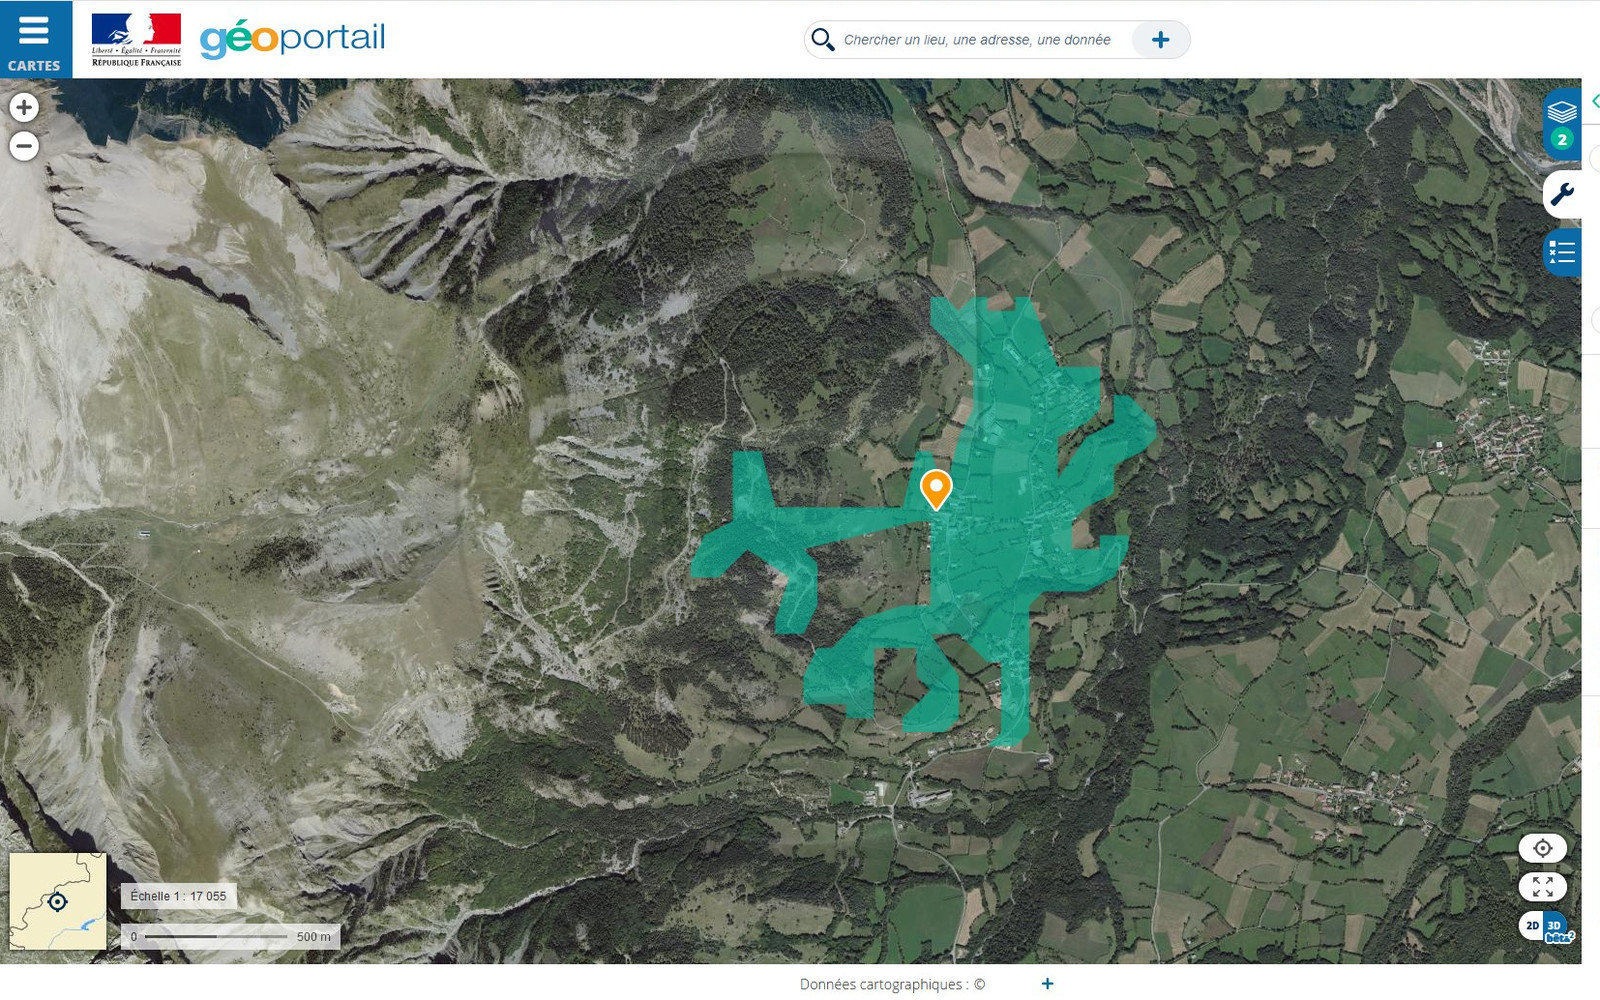This screenshot has width=1600, height=1000.
Task: Focus the 'Chercher un lieu' search field
Action: (x=976, y=40)
